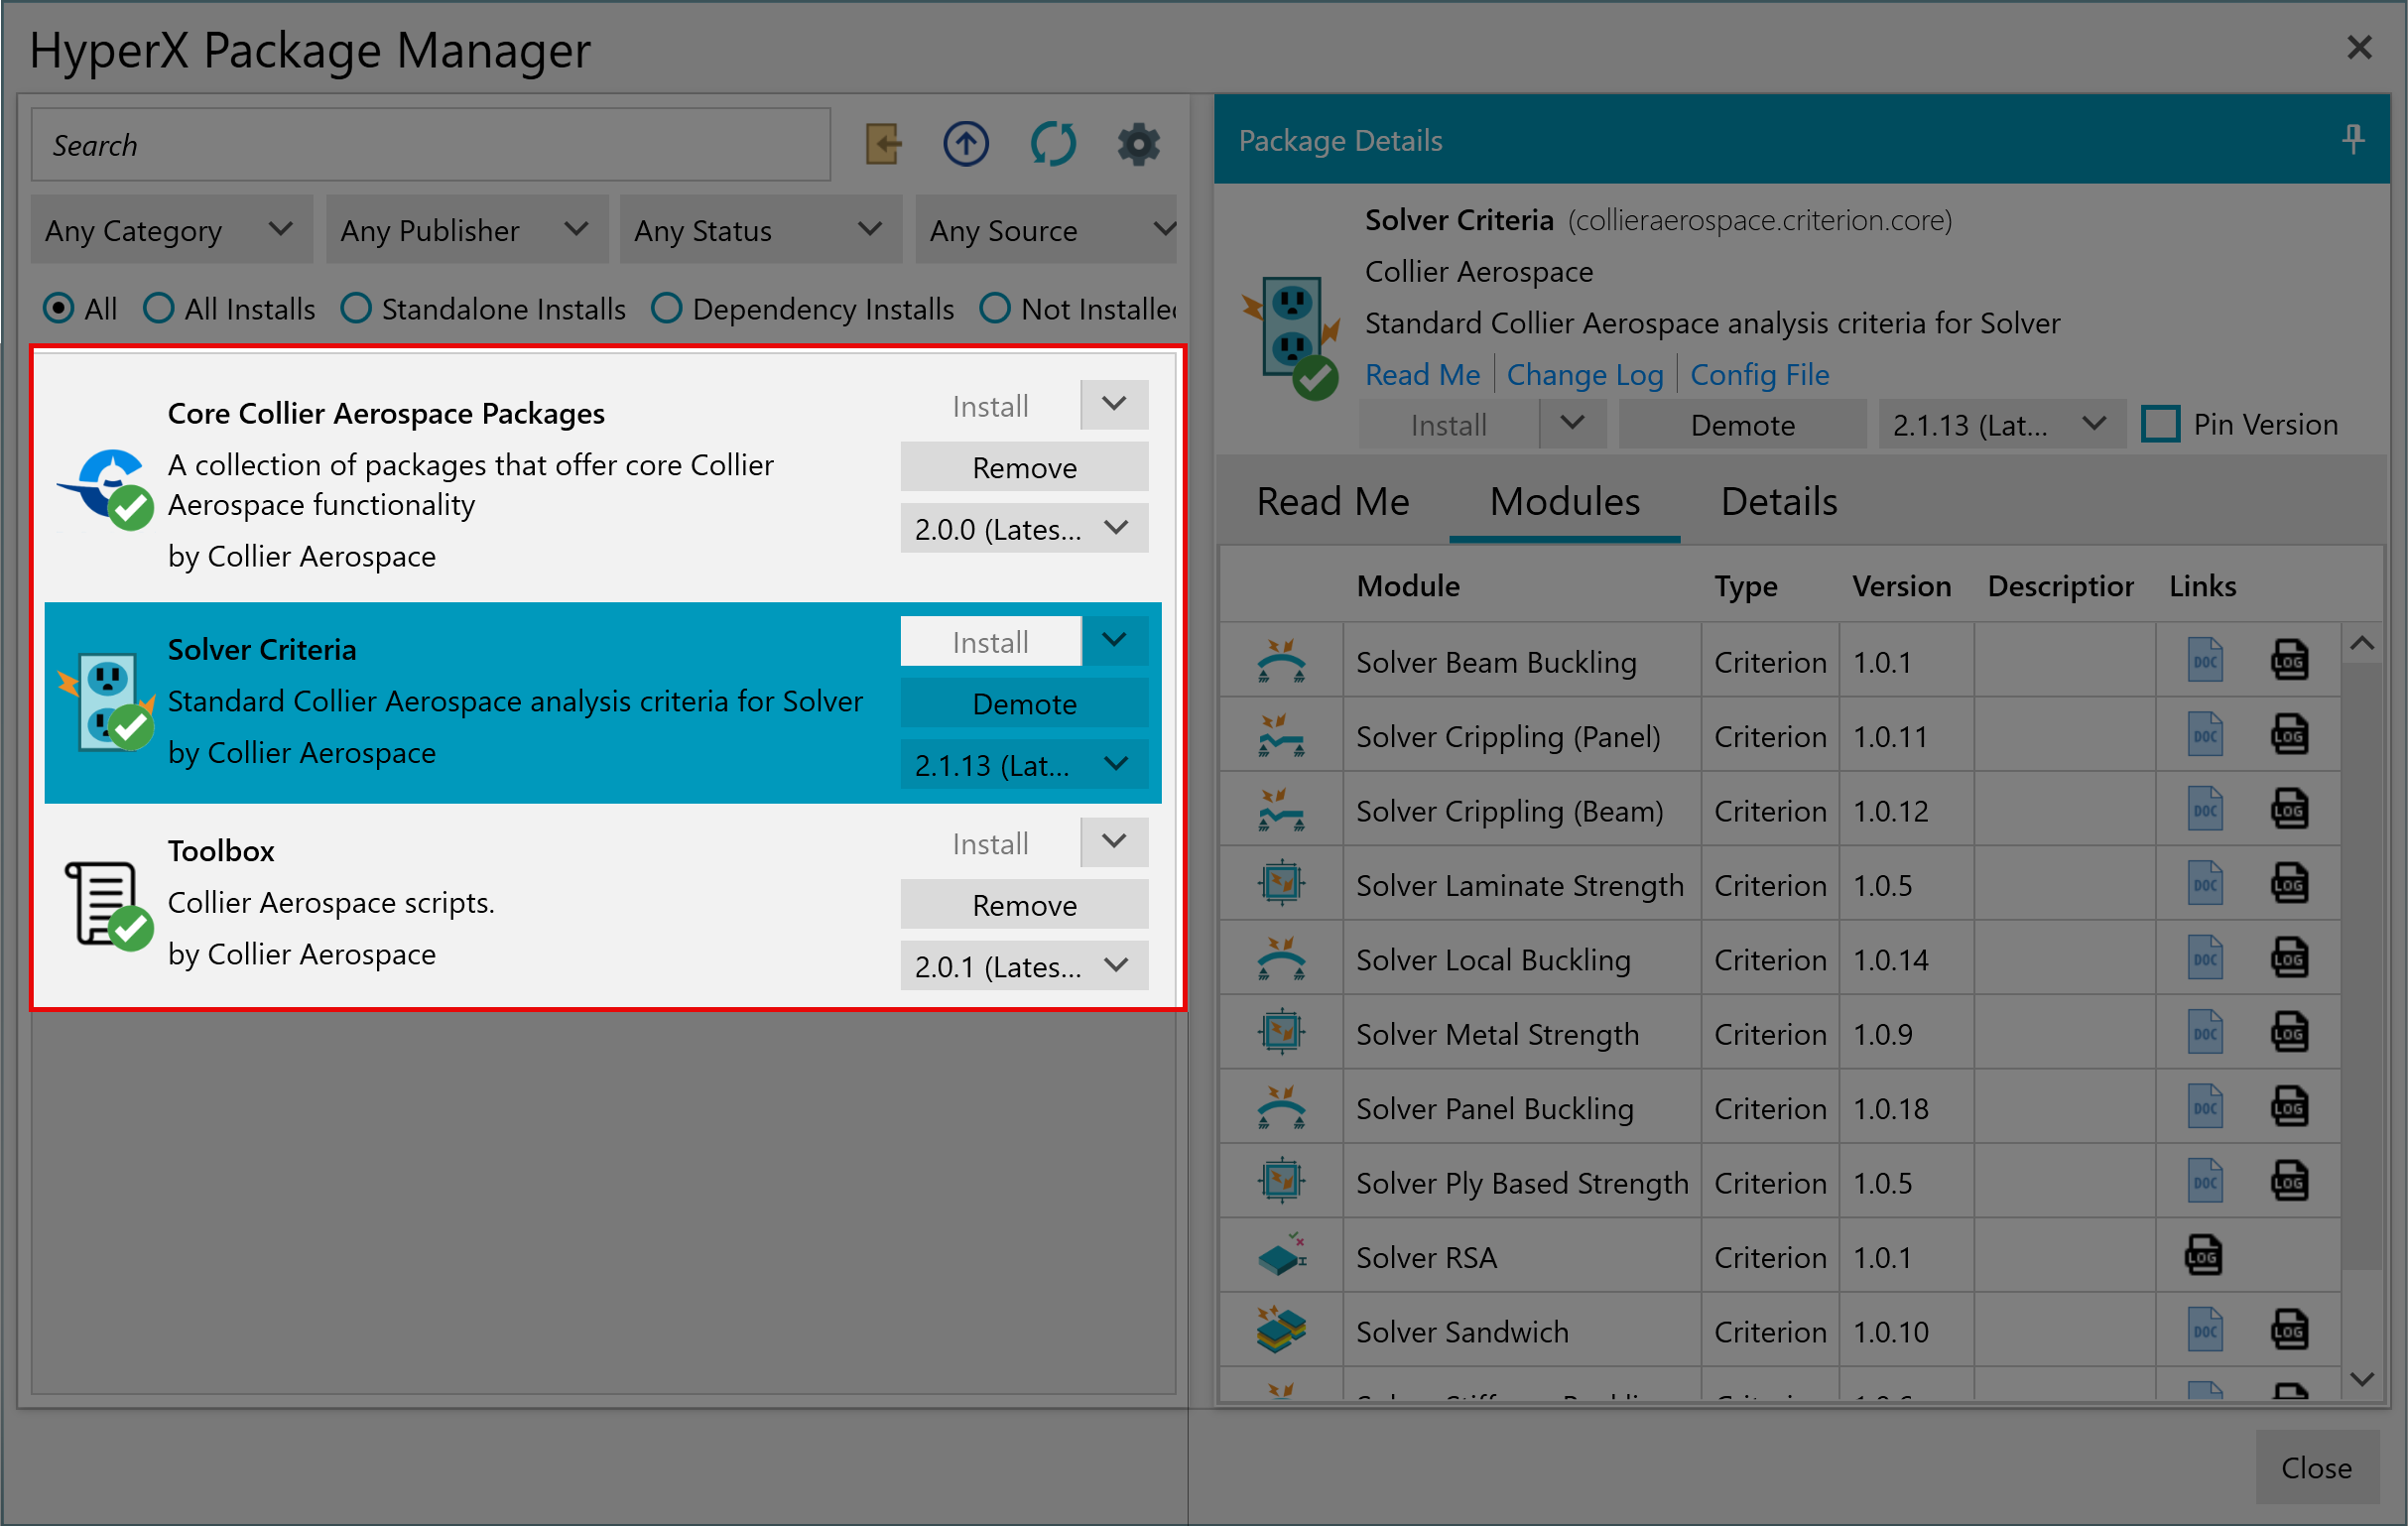Switch to the Read Me tab
The image size is (2408, 1526).
[1332, 501]
